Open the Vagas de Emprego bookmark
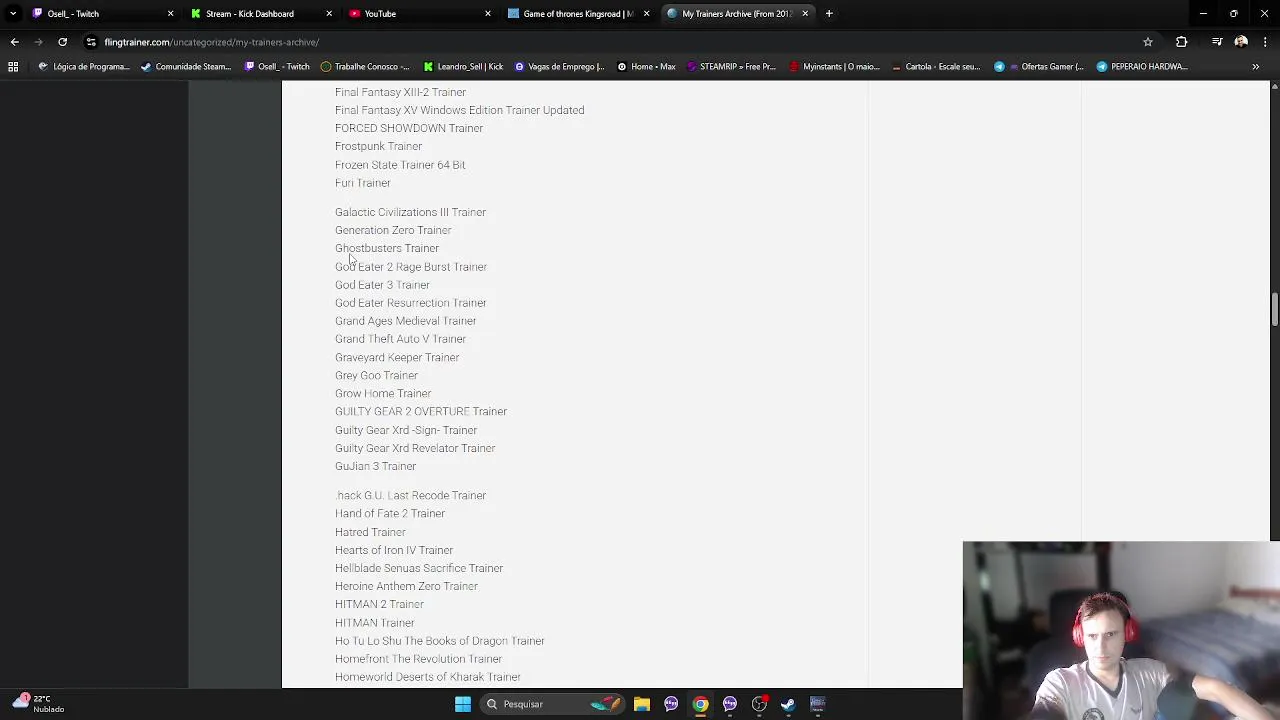This screenshot has width=1280, height=720. 559,66
